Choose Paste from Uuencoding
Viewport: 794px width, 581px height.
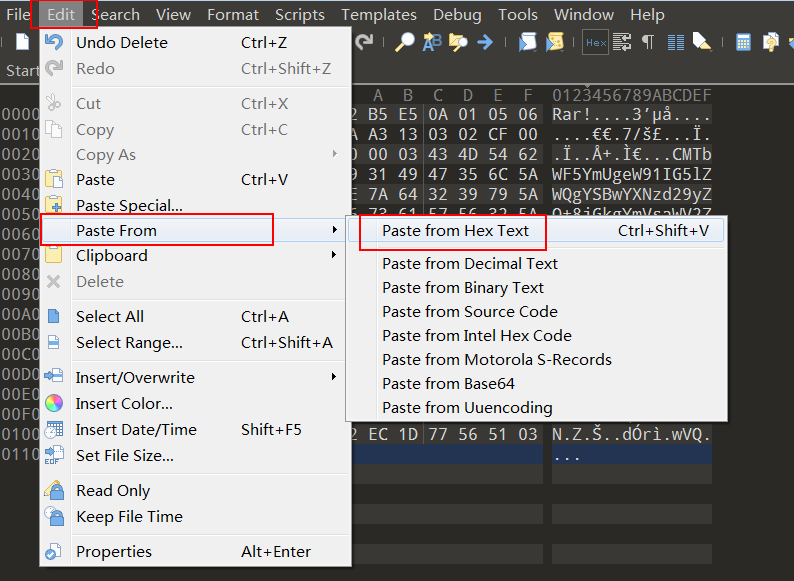pos(536,408)
